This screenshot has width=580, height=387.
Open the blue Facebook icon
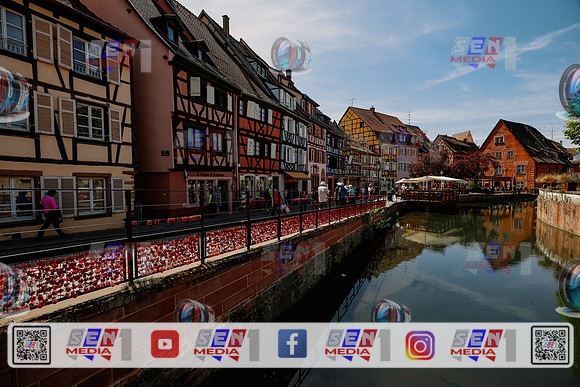[x=292, y=344]
